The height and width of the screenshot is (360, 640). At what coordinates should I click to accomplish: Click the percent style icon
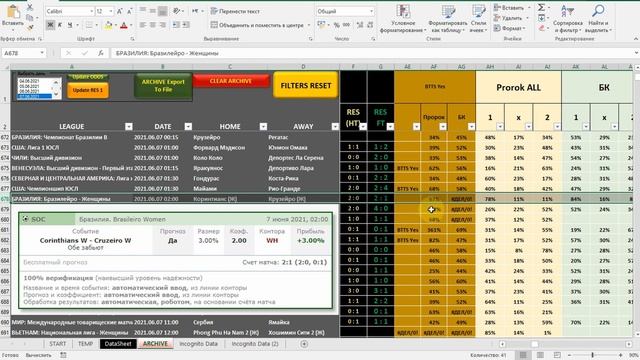[336, 25]
